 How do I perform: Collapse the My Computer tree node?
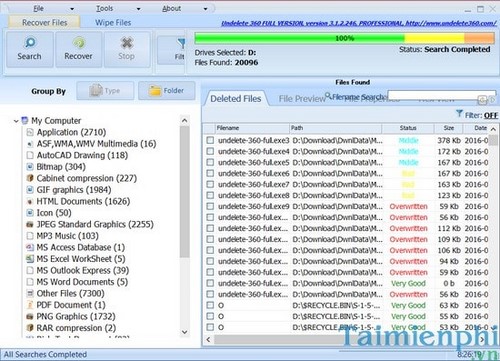16,121
